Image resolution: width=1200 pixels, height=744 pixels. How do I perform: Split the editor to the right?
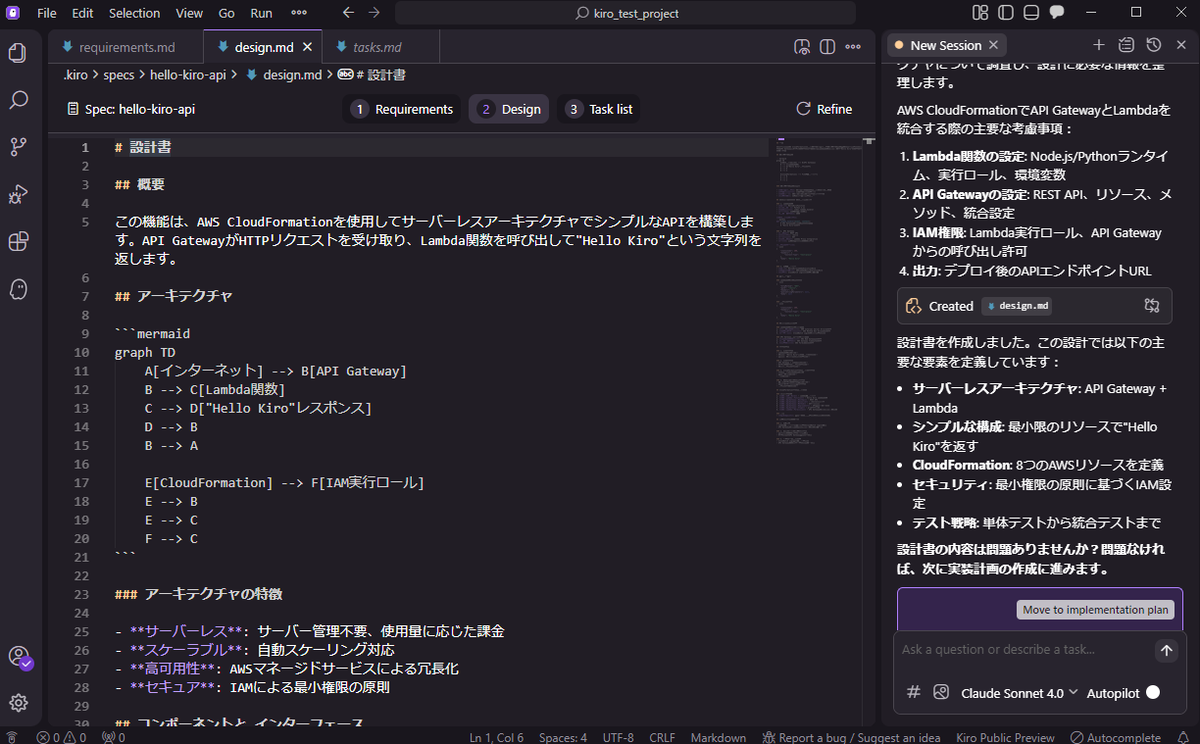pos(827,47)
